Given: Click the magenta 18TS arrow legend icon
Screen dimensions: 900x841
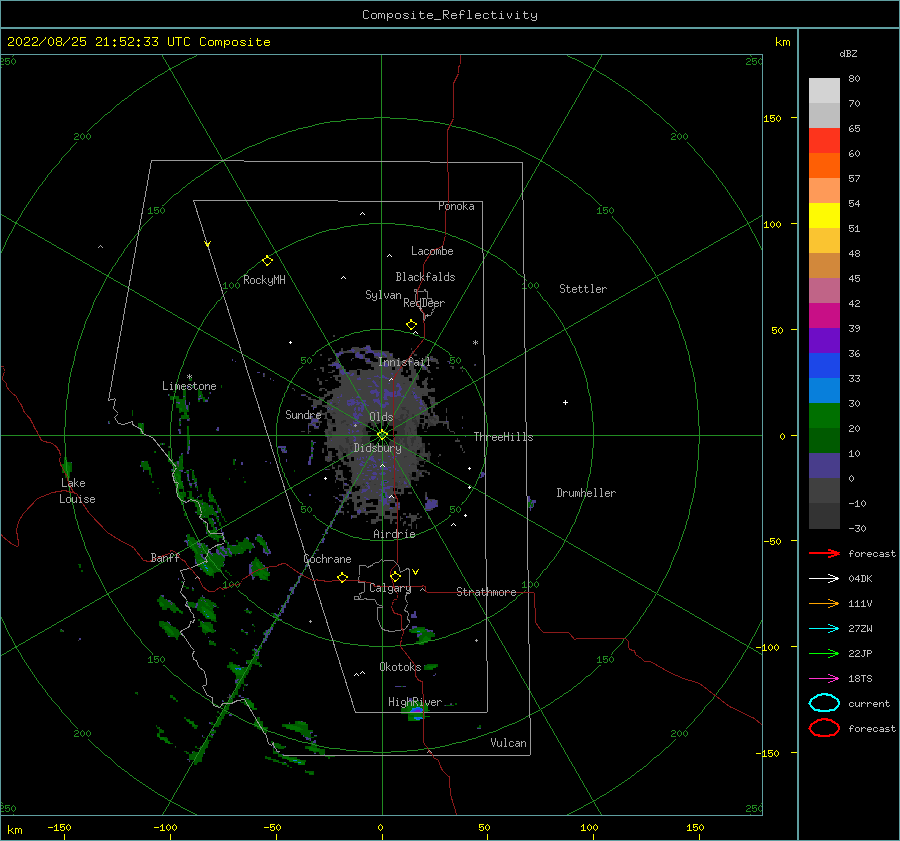Looking at the screenshot, I should [x=824, y=679].
